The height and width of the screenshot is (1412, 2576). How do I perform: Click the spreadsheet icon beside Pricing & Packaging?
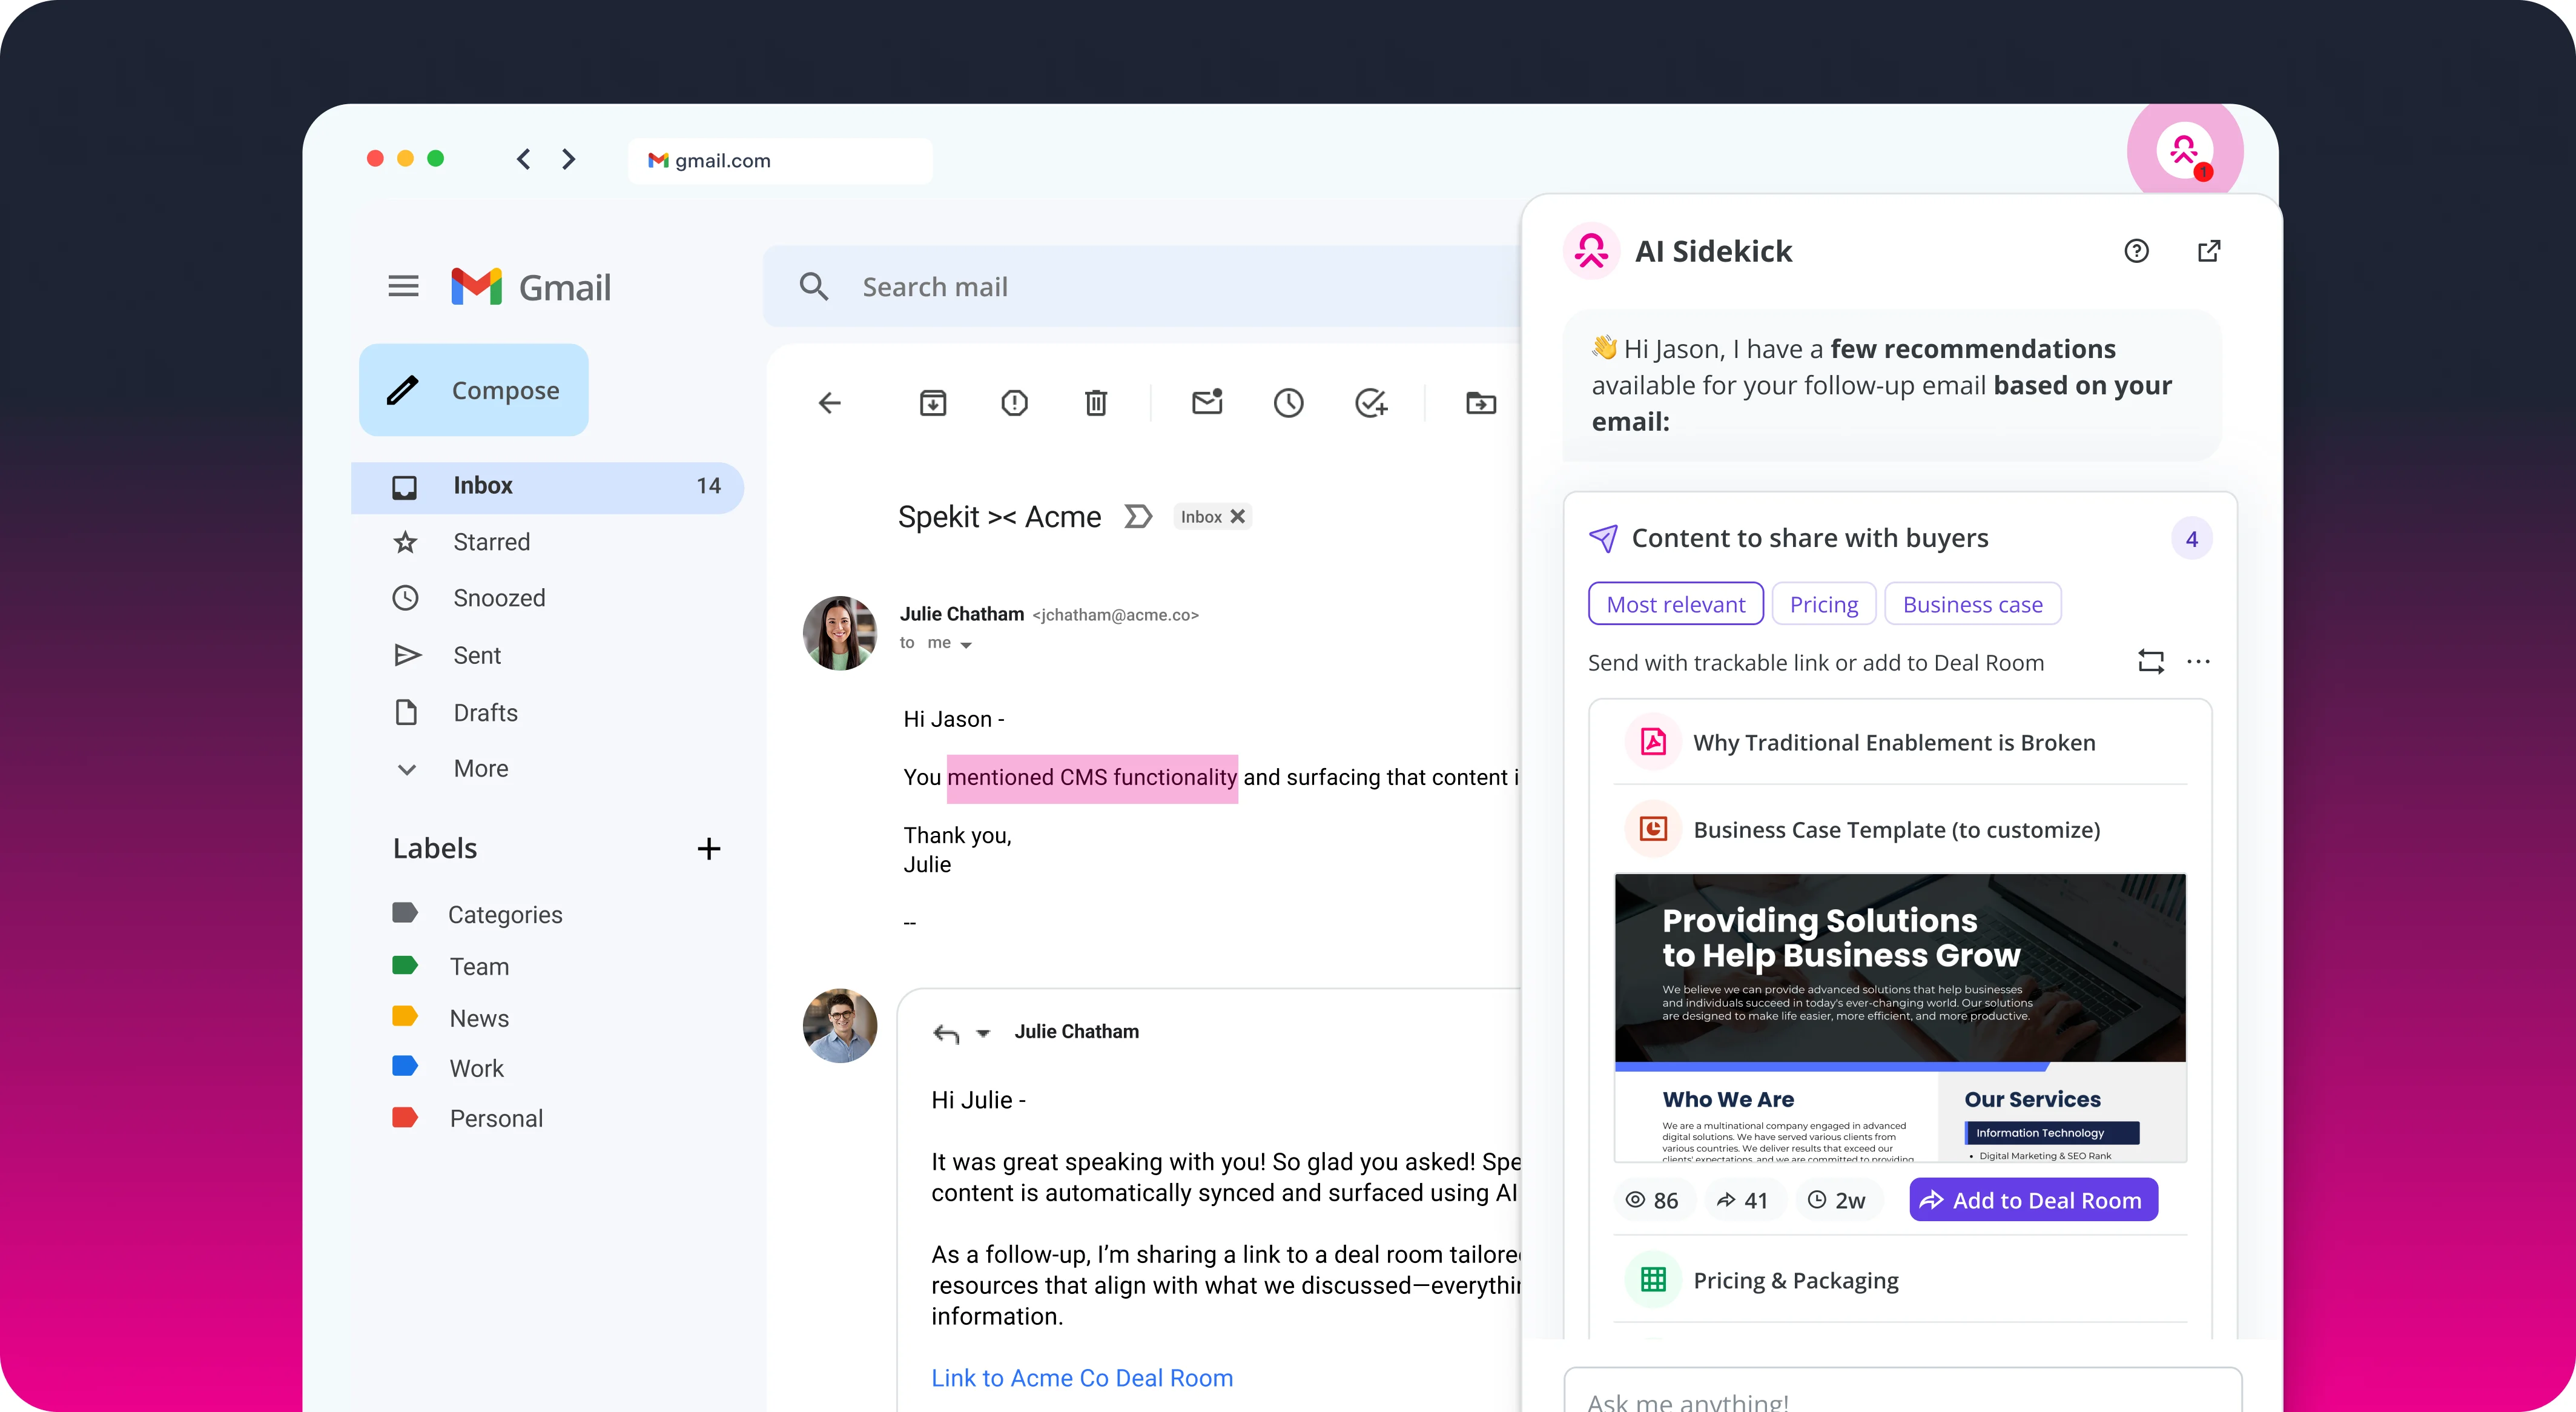click(1653, 1279)
